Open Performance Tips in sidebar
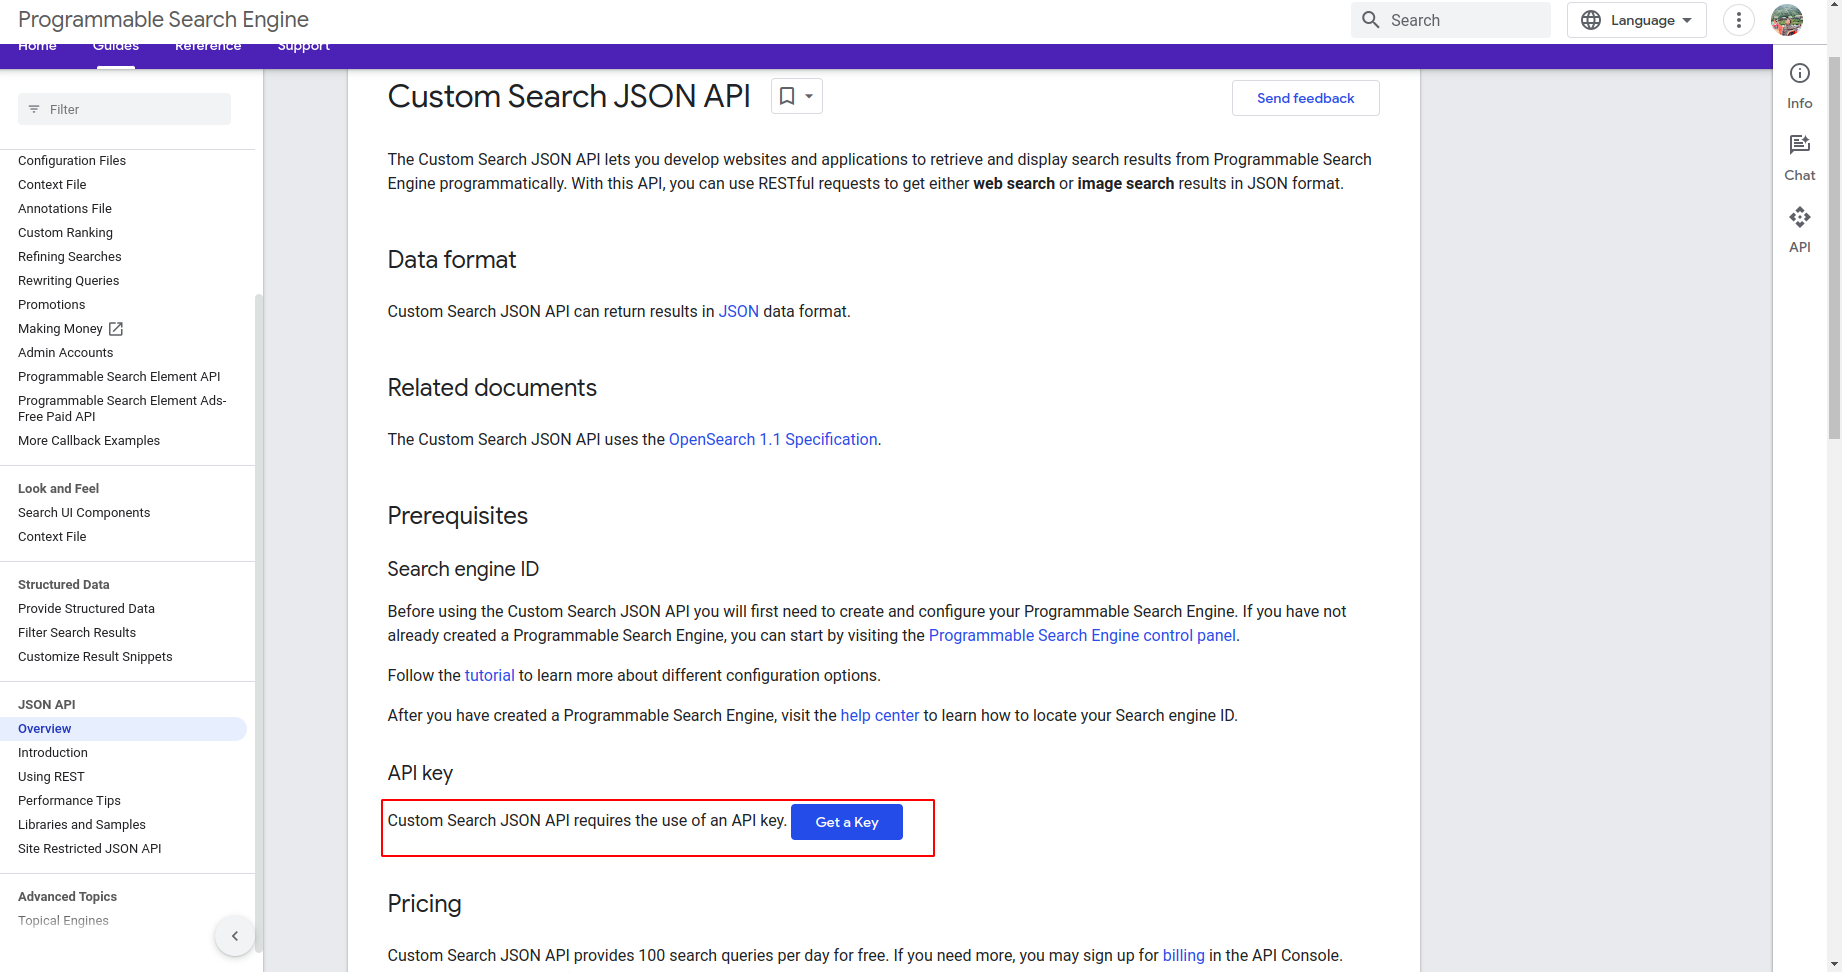This screenshot has width=1842, height=972. 69,801
